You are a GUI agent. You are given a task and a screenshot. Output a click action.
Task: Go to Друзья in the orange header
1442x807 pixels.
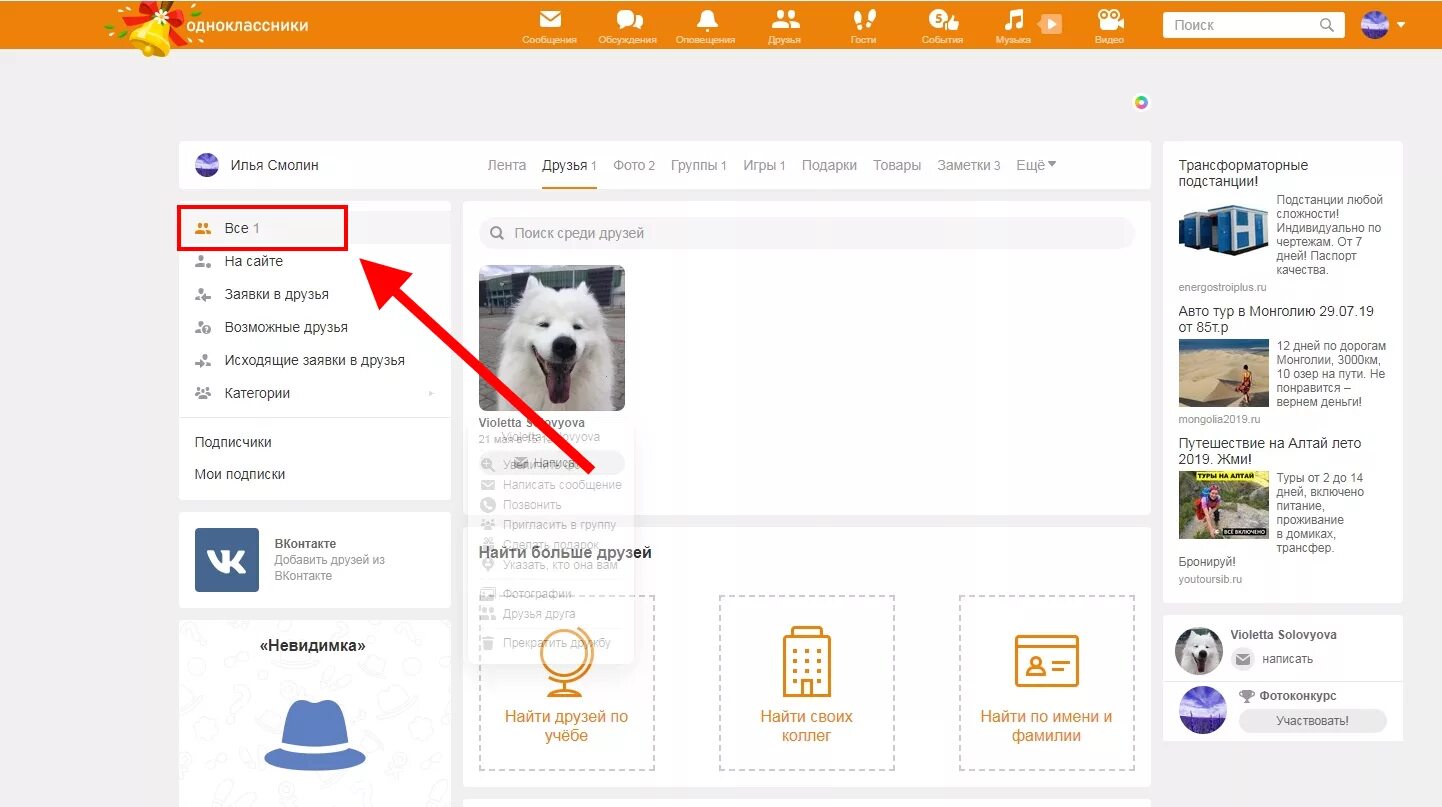[785, 26]
